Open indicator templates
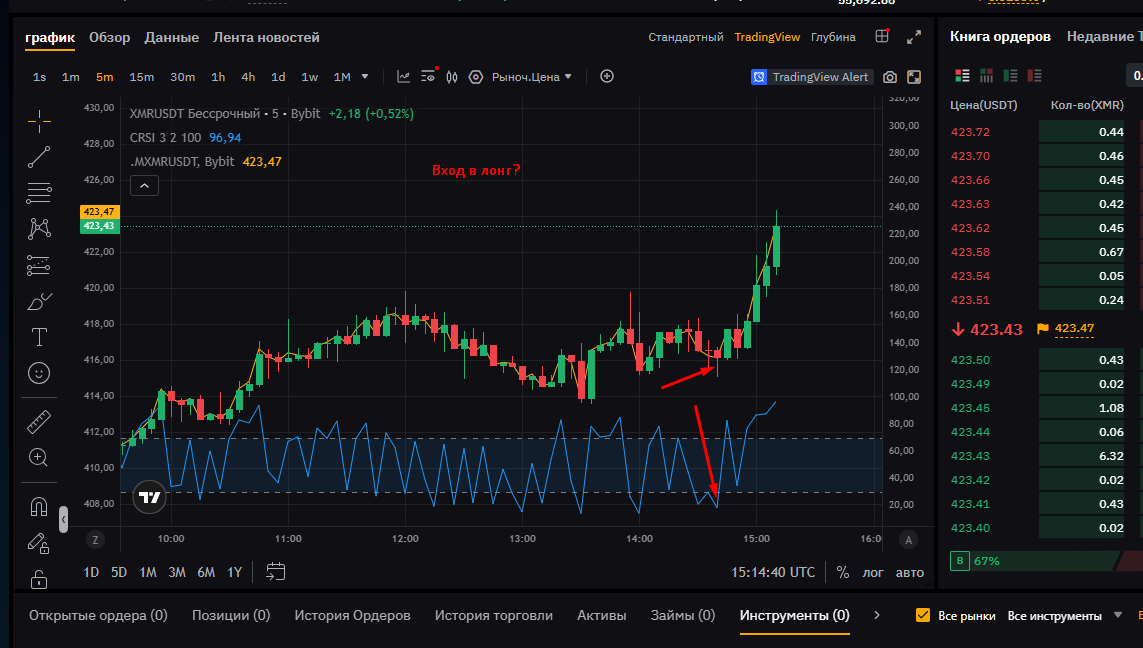This screenshot has width=1143, height=648. click(x=428, y=77)
